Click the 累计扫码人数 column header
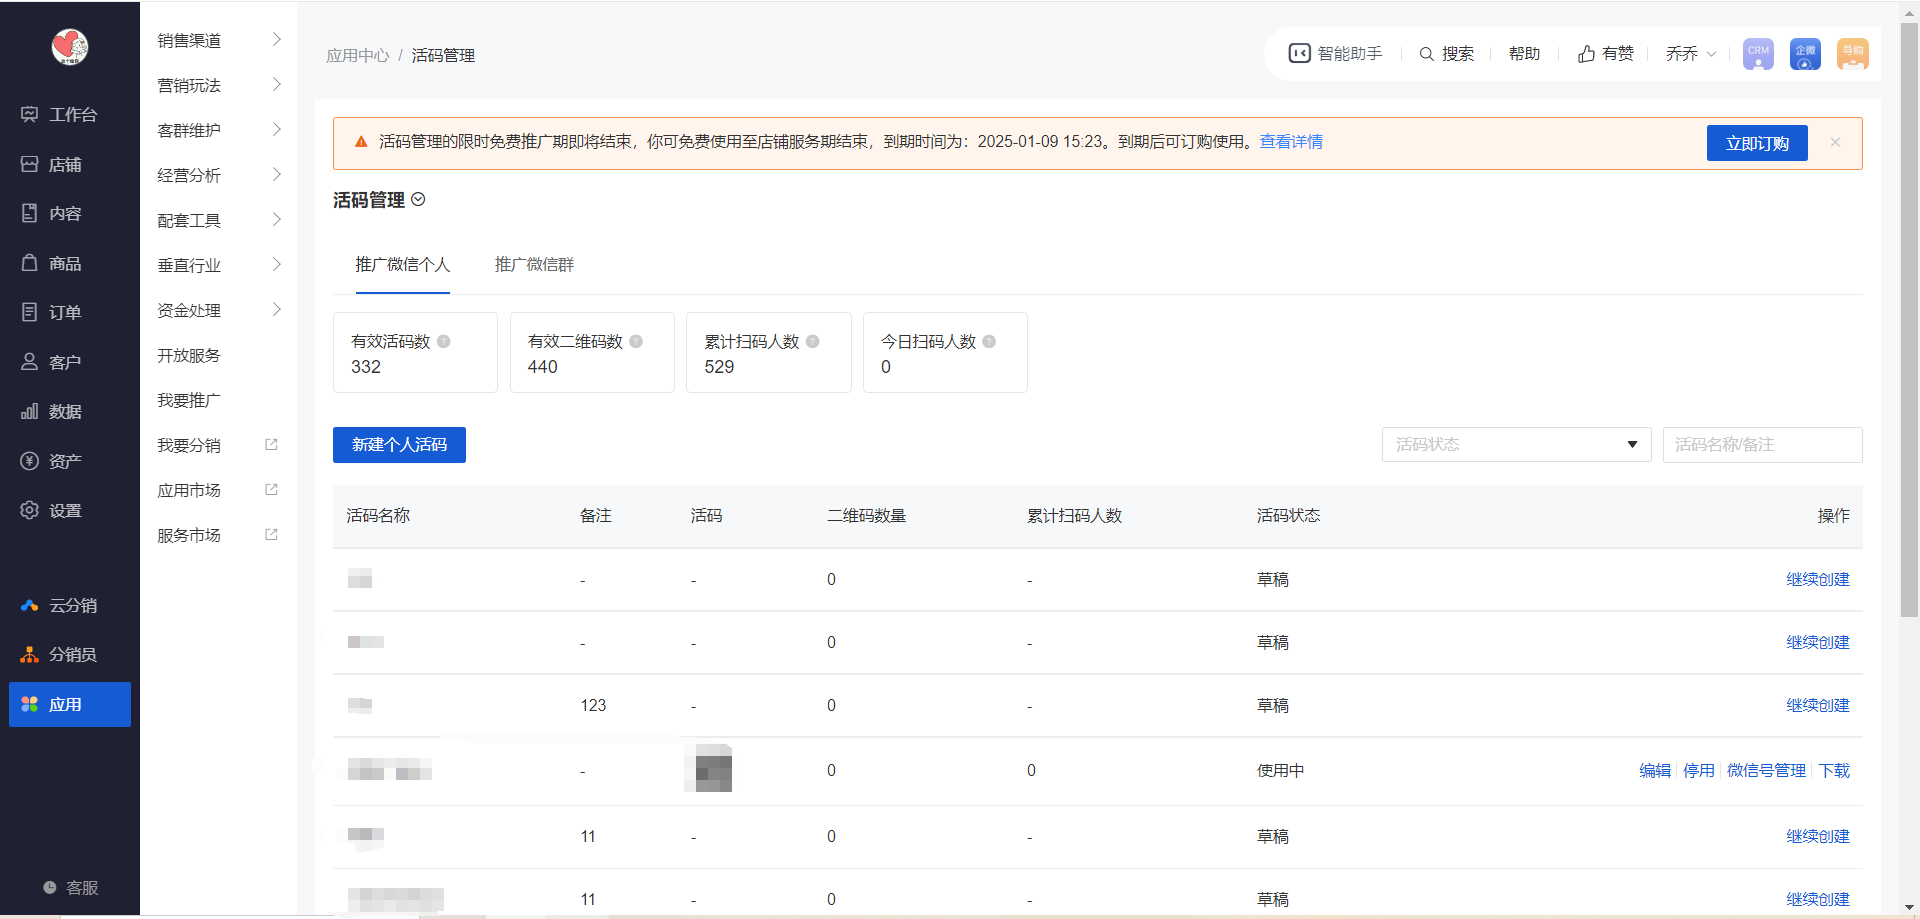Viewport: 1920px width, 919px height. pos(1074,516)
